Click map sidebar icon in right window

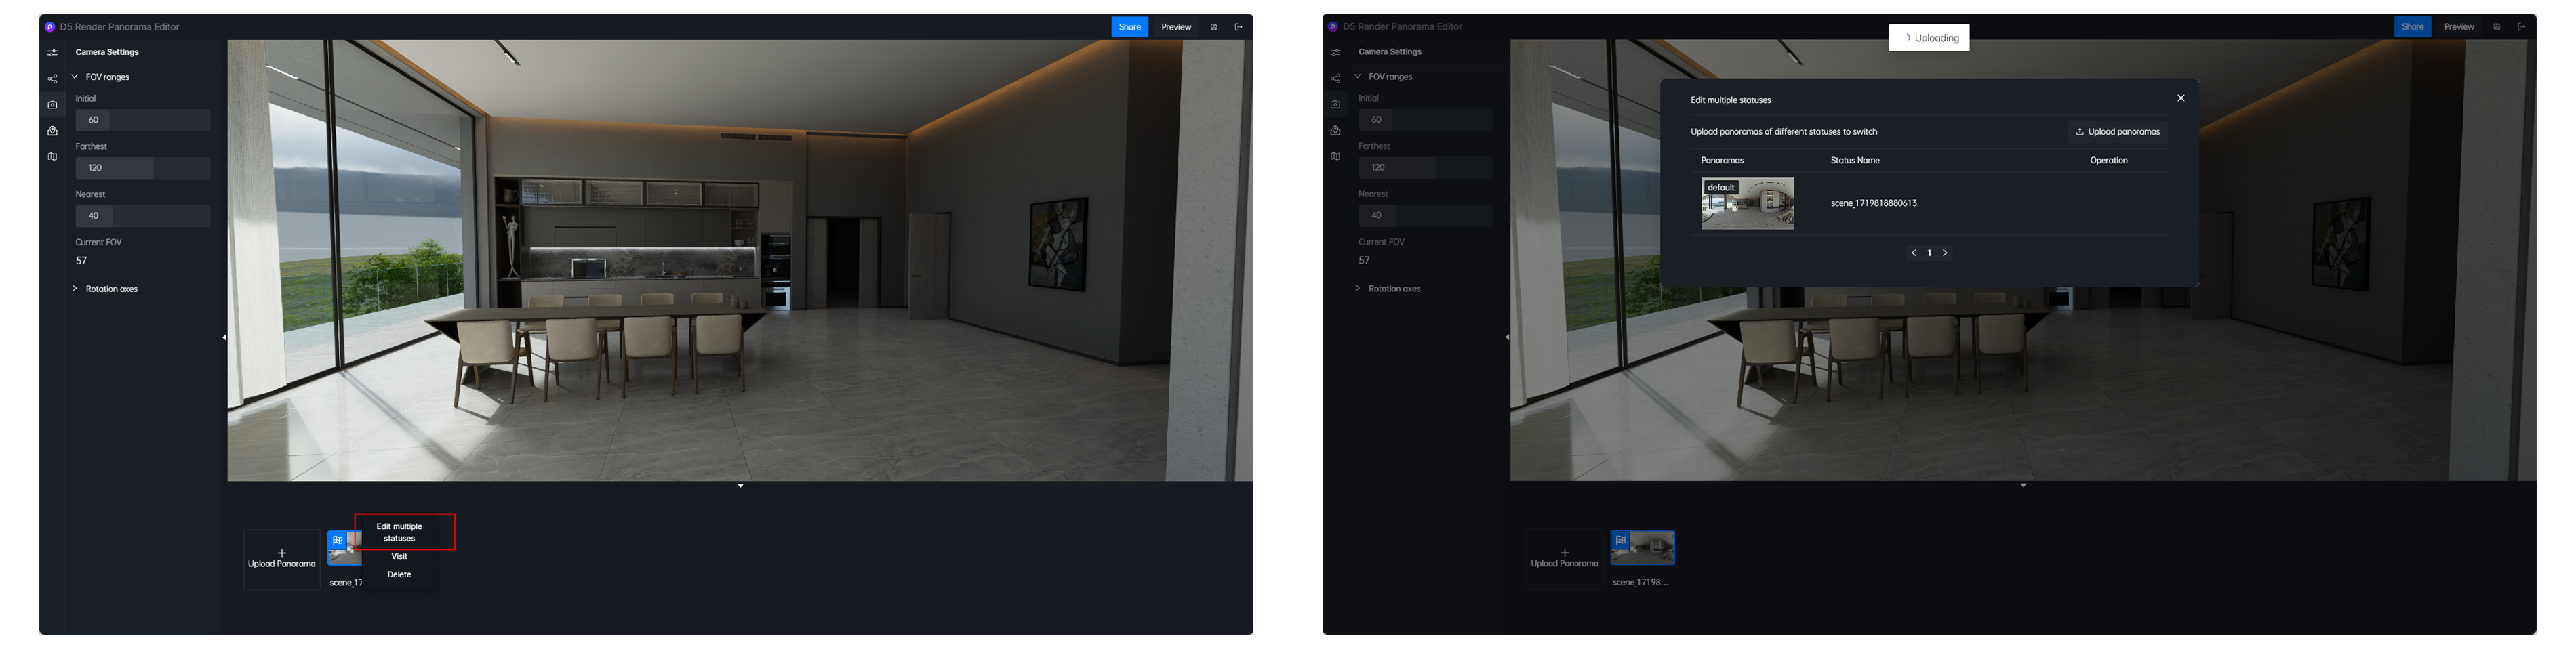pos(1335,157)
